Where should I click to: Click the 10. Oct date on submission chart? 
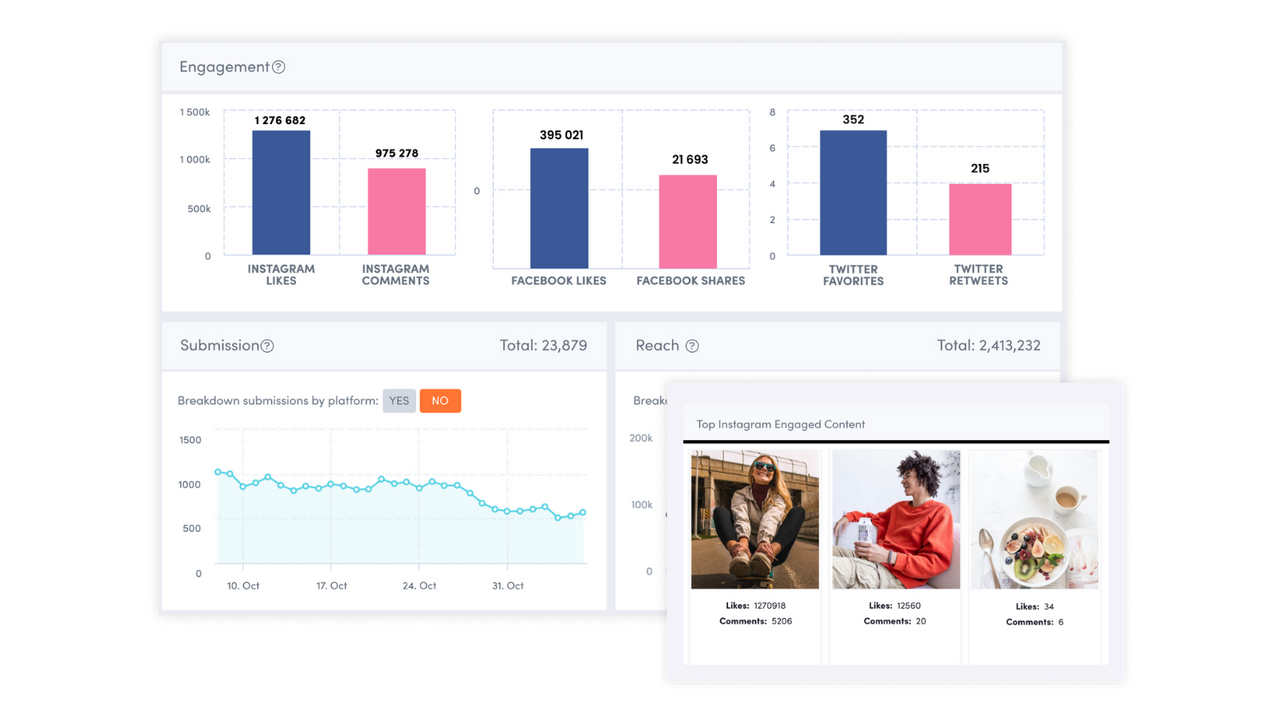pos(243,586)
